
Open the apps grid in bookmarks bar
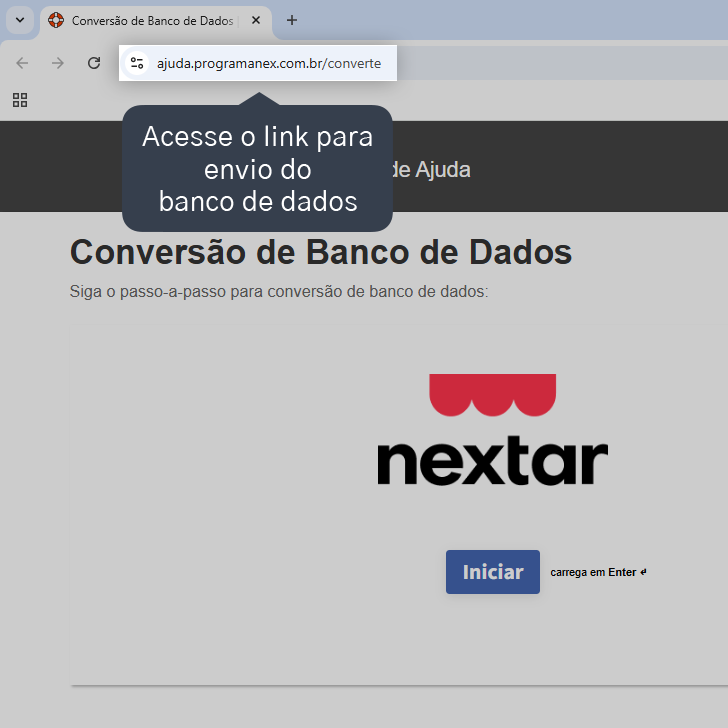click(x=20, y=100)
